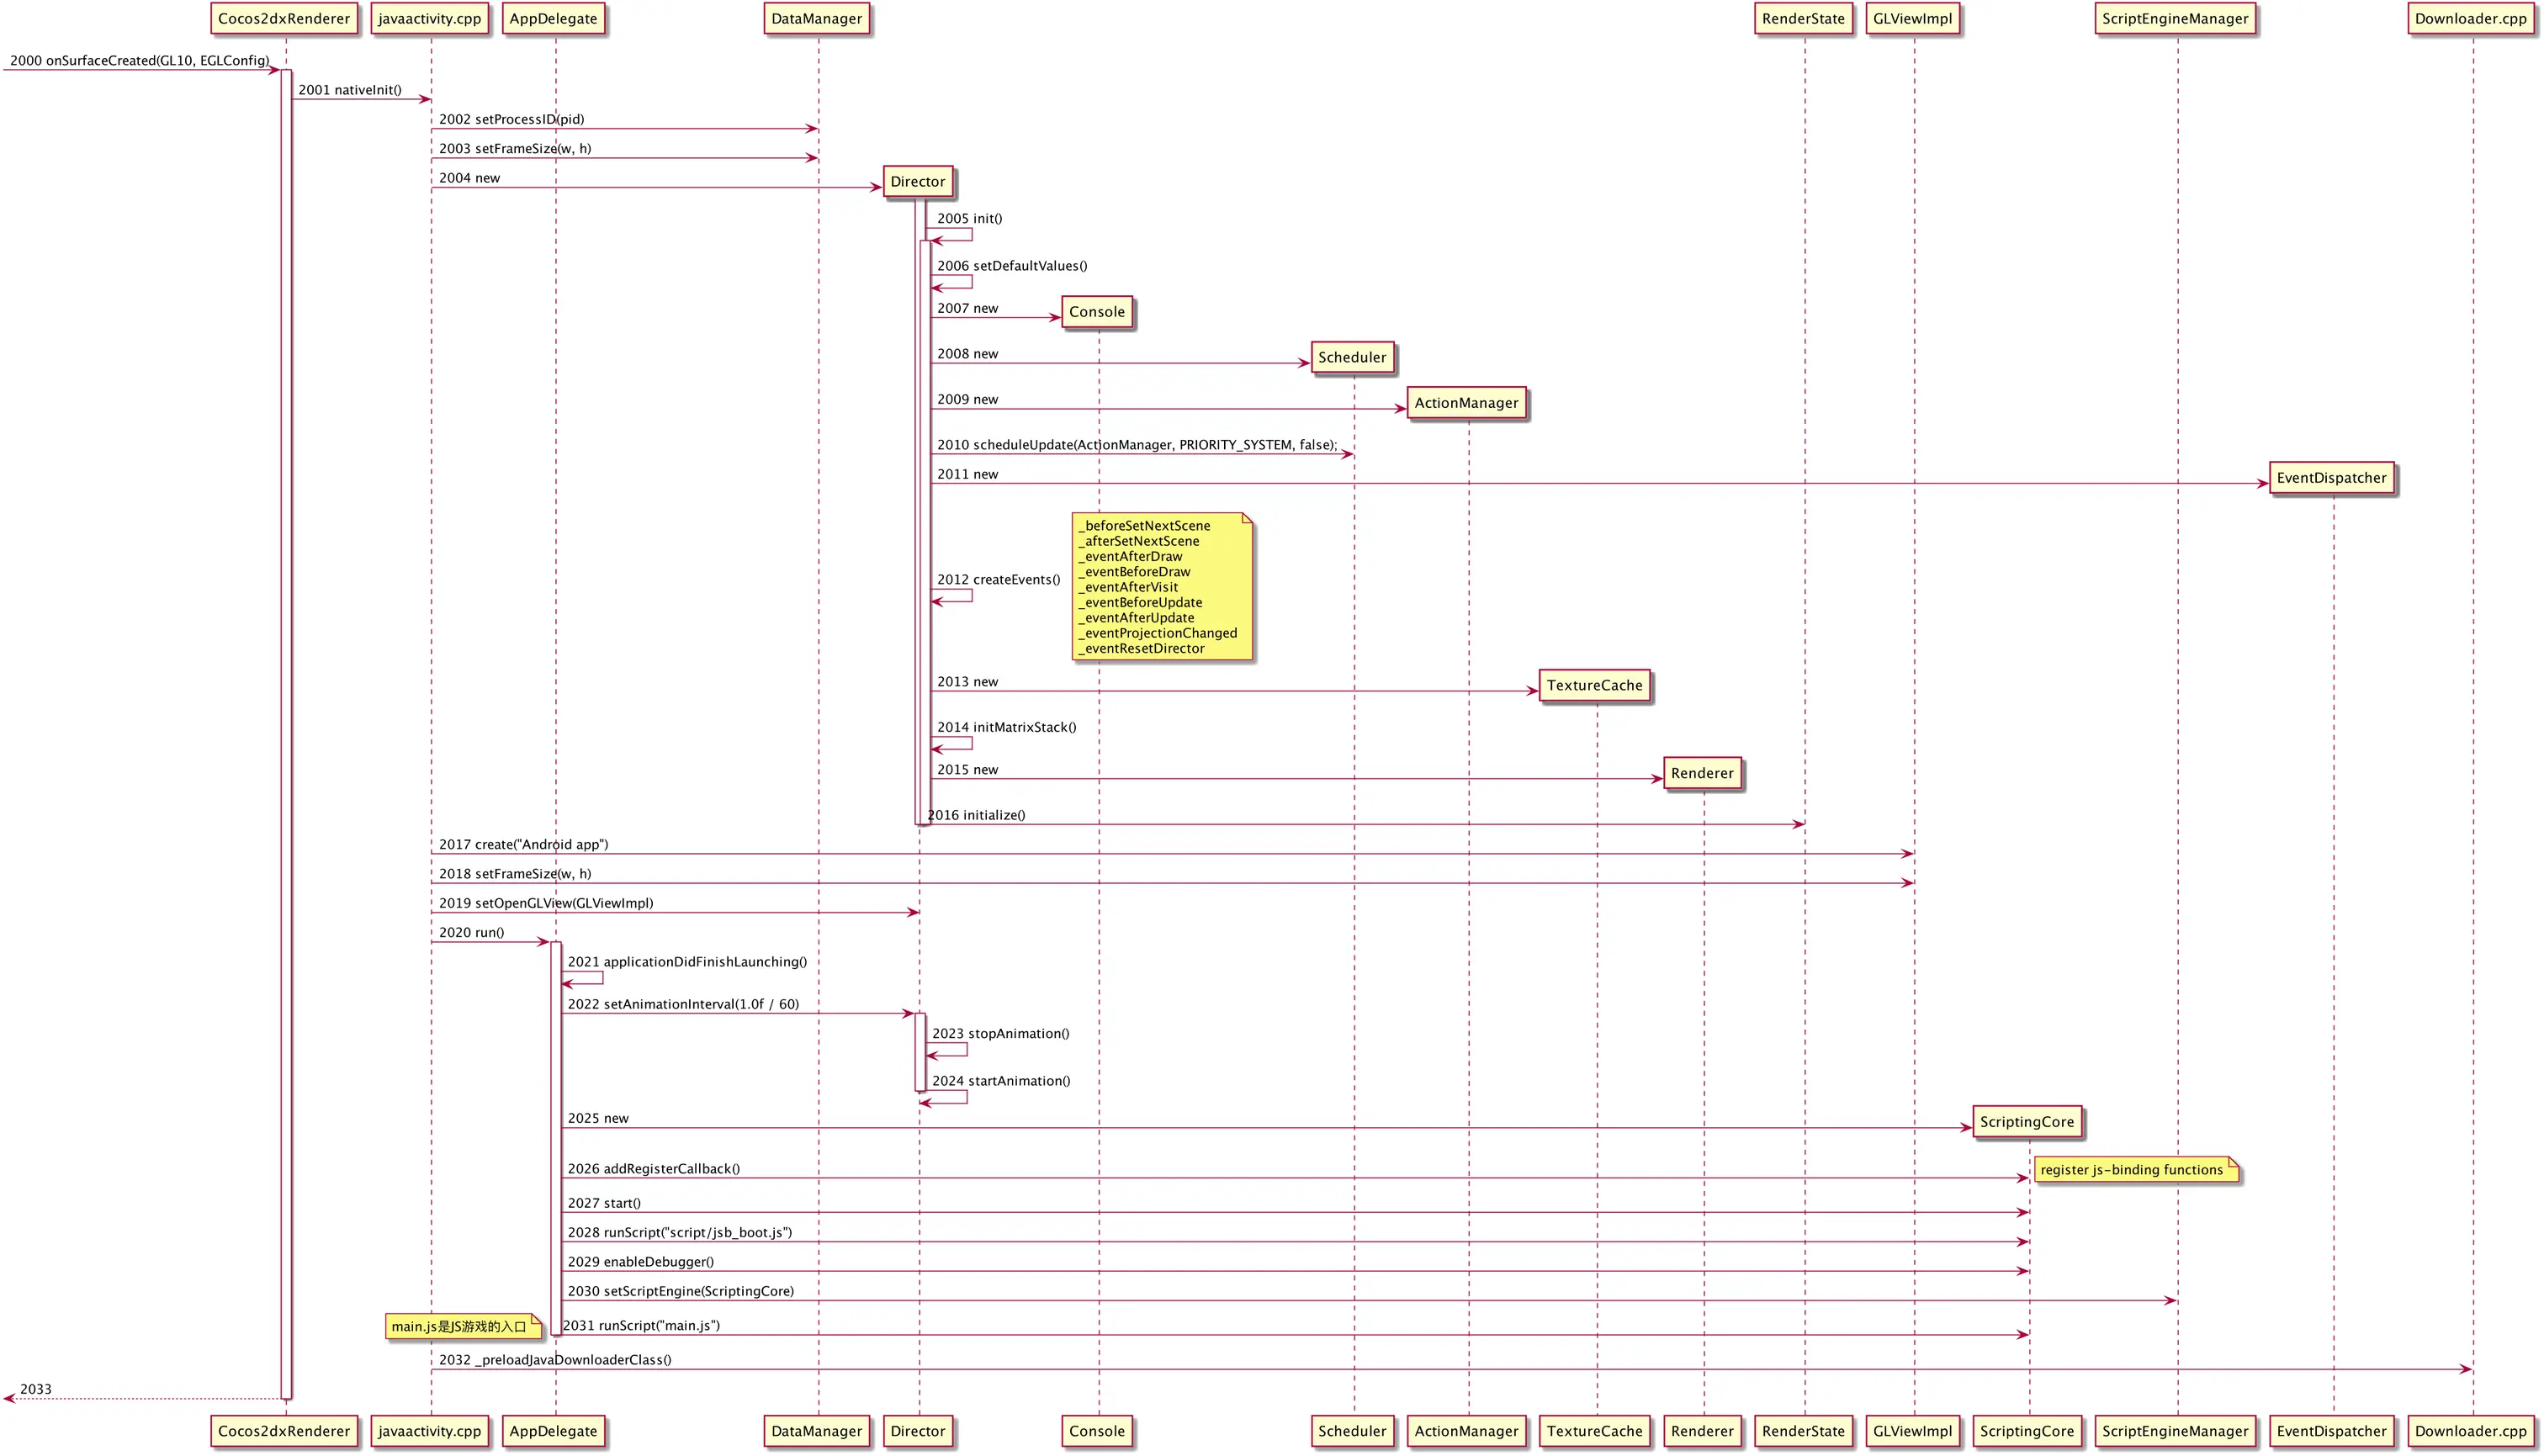Click the top Cocos2dxRenderer header box
This screenshot has height=1456, width=2544.
click(284, 19)
